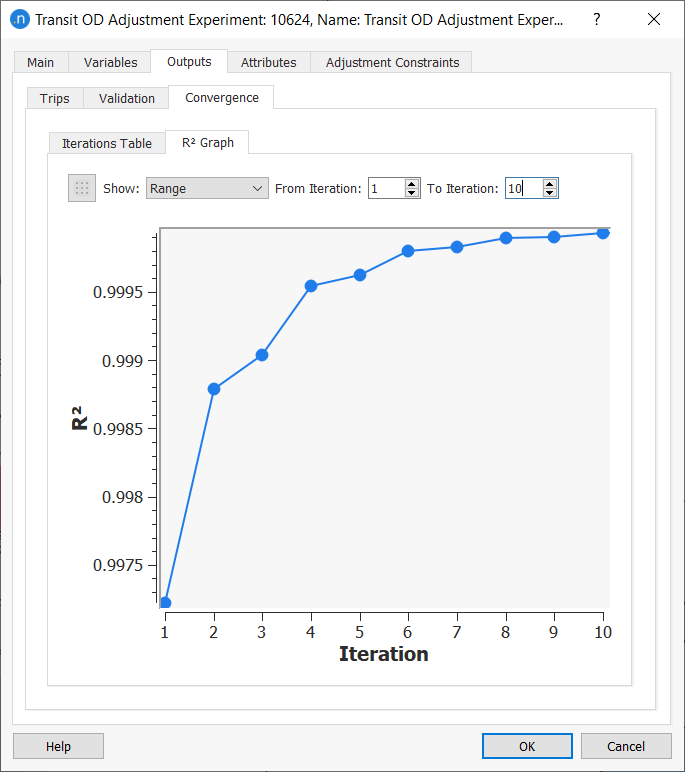Click the question mark help icon in title bar
This screenshot has width=685, height=772.
pos(597,20)
